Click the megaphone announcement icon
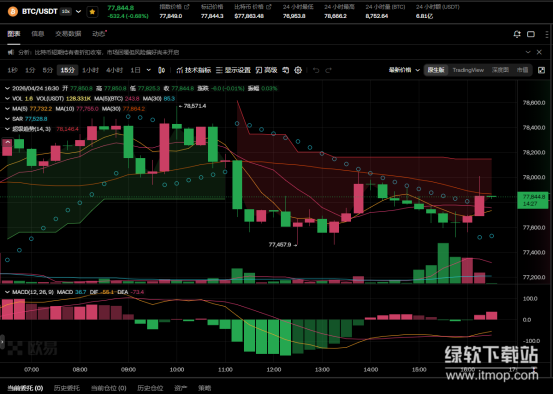 tap(11, 52)
